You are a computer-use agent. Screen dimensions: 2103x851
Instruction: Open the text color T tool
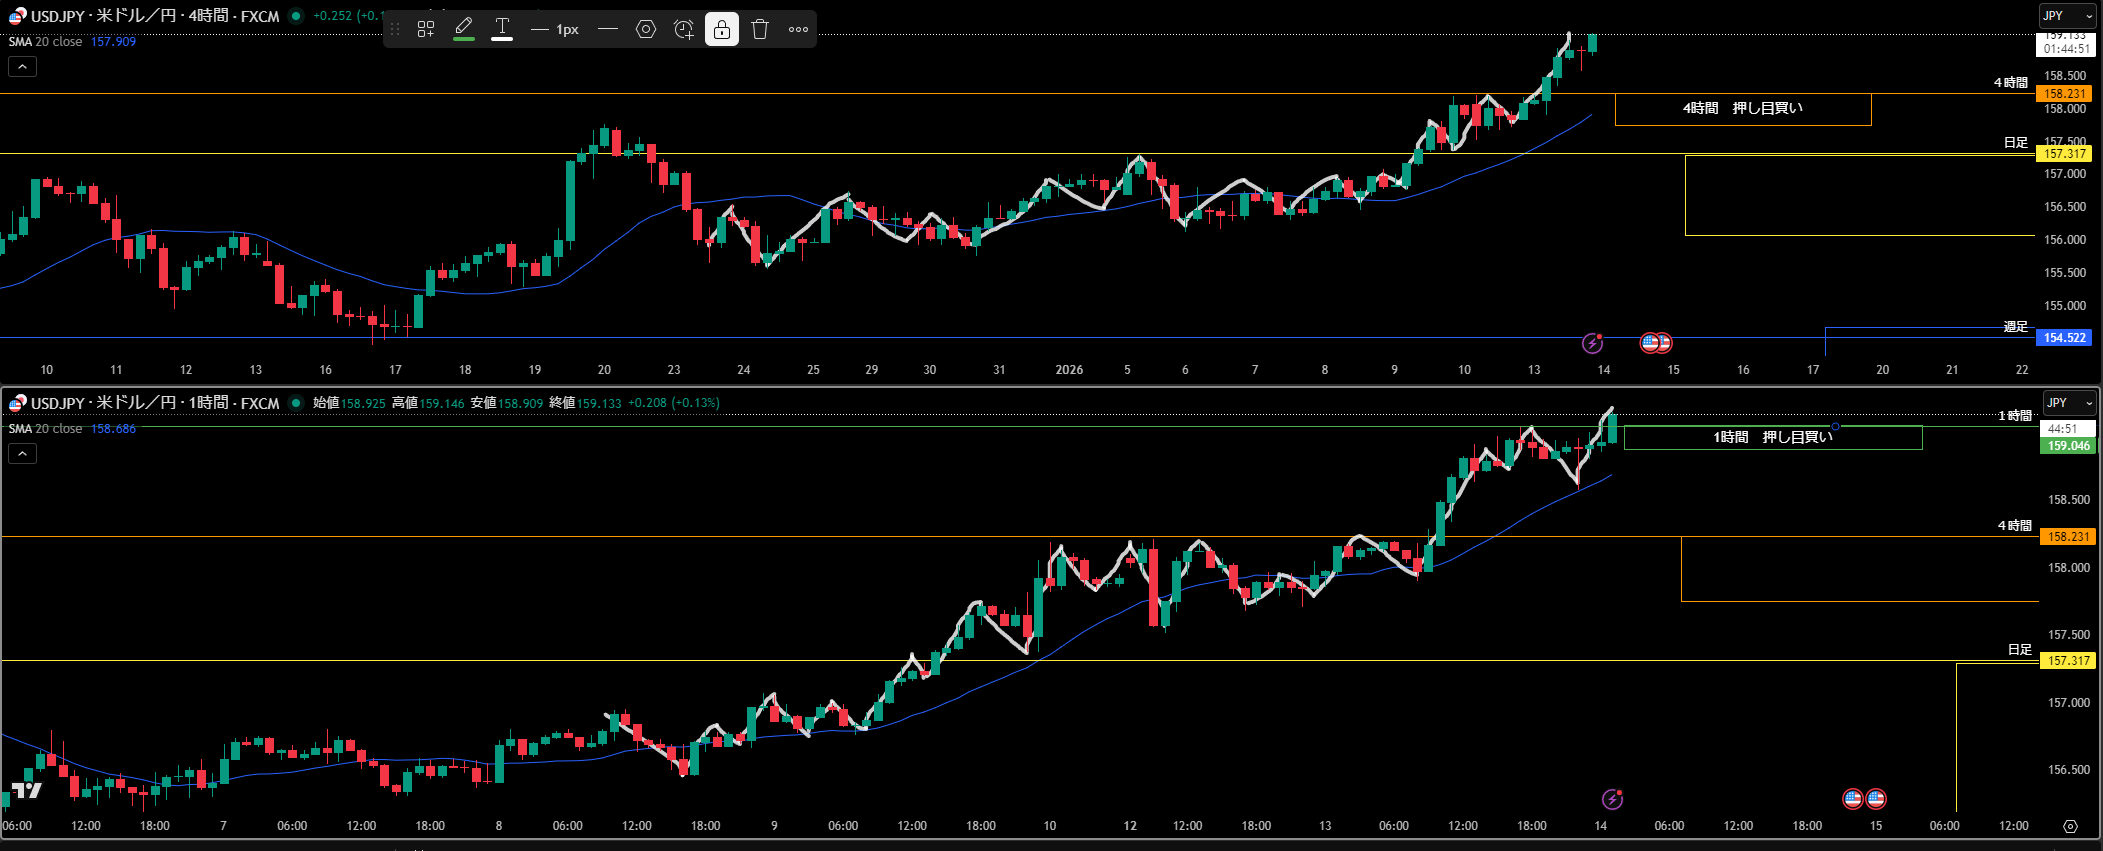pyautogui.click(x=502, y=29)
